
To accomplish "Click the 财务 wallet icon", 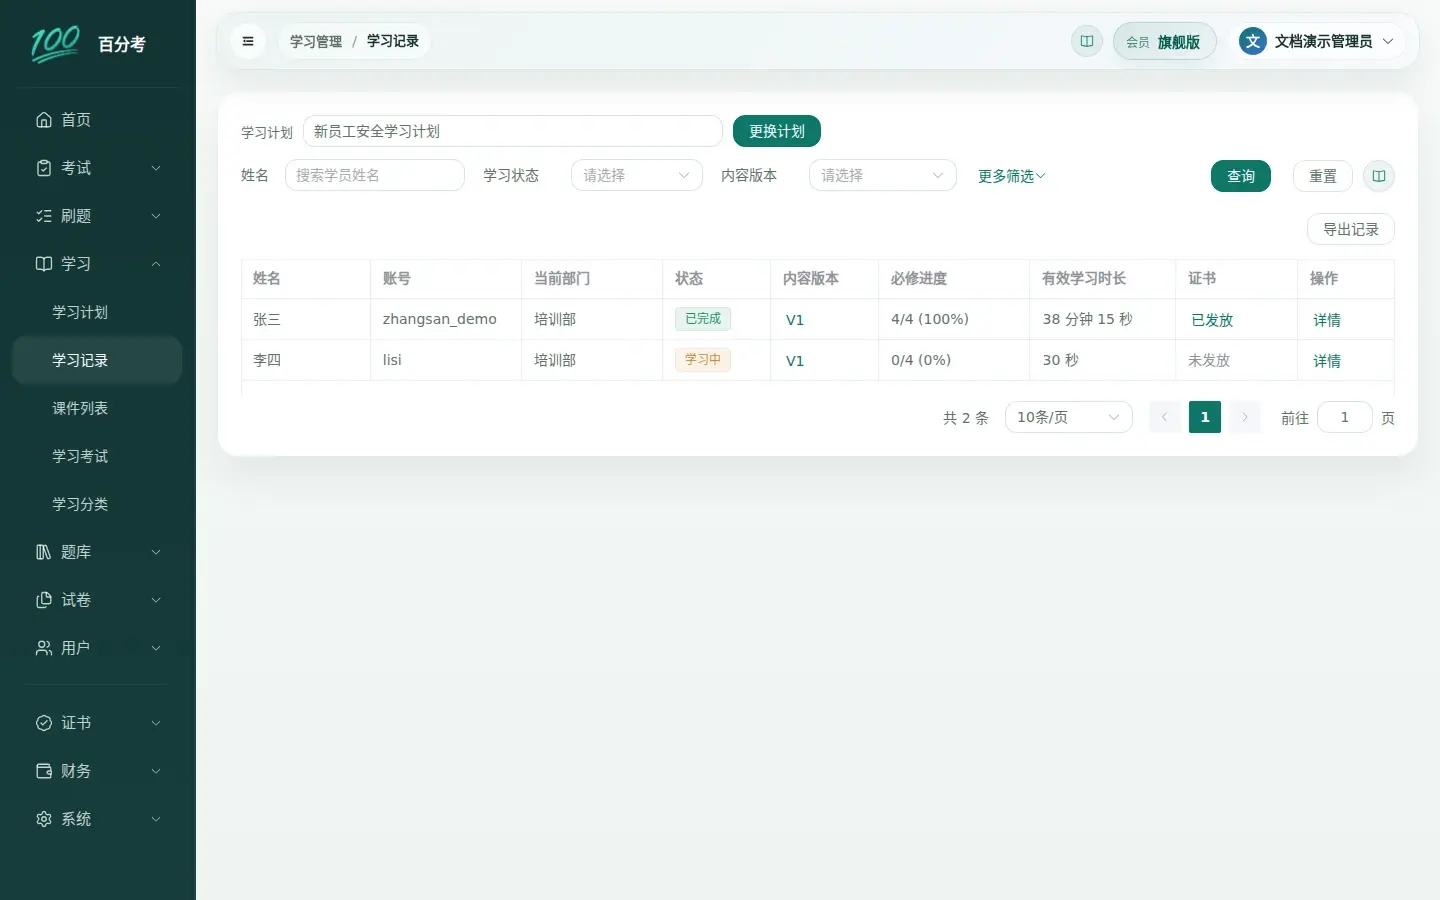I will click(44, 771).
